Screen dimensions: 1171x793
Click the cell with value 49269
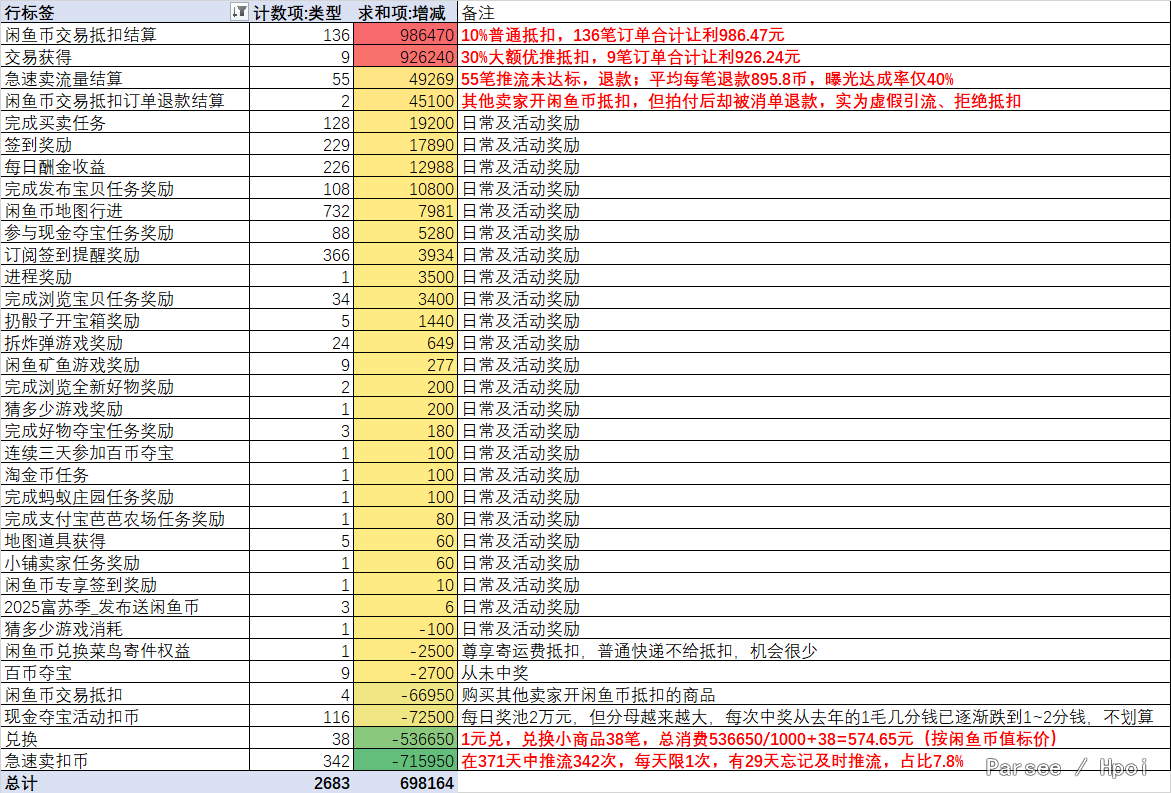coord(405,78)
